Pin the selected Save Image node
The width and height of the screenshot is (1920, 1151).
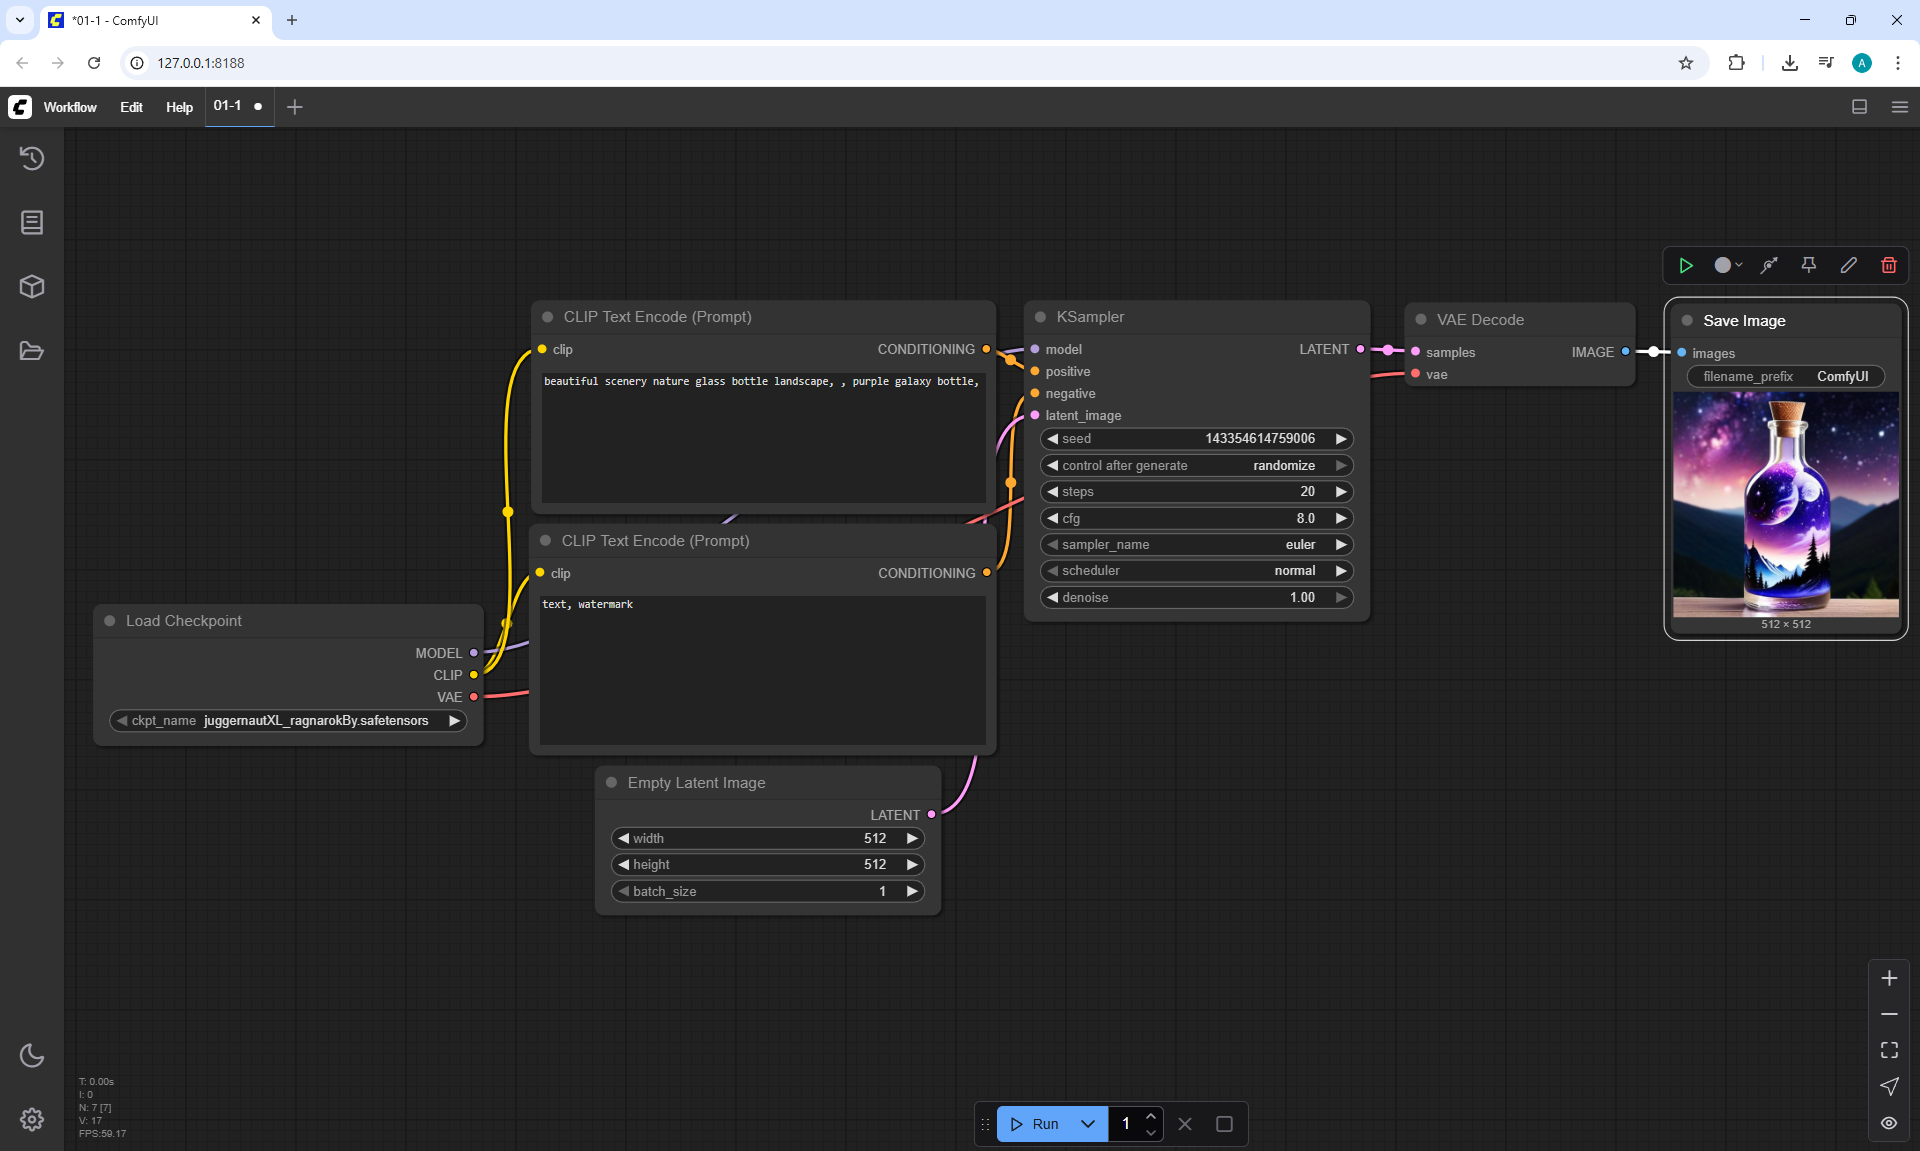[1808, 265]
